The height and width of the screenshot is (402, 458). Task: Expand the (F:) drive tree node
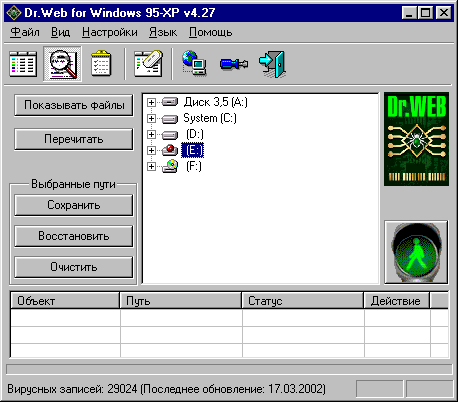tap(151, 166)
